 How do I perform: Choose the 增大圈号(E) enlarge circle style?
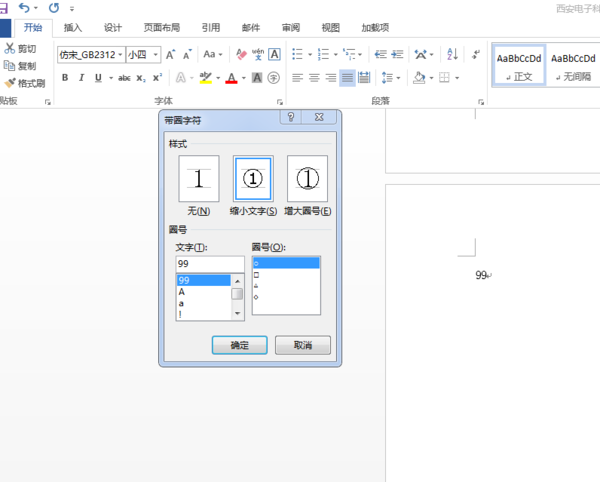pos(307,180)
